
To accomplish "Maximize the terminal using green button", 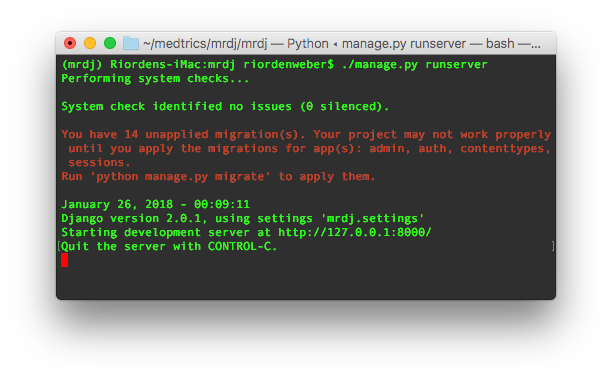I will pyautogui.click(x=110, y=43).
